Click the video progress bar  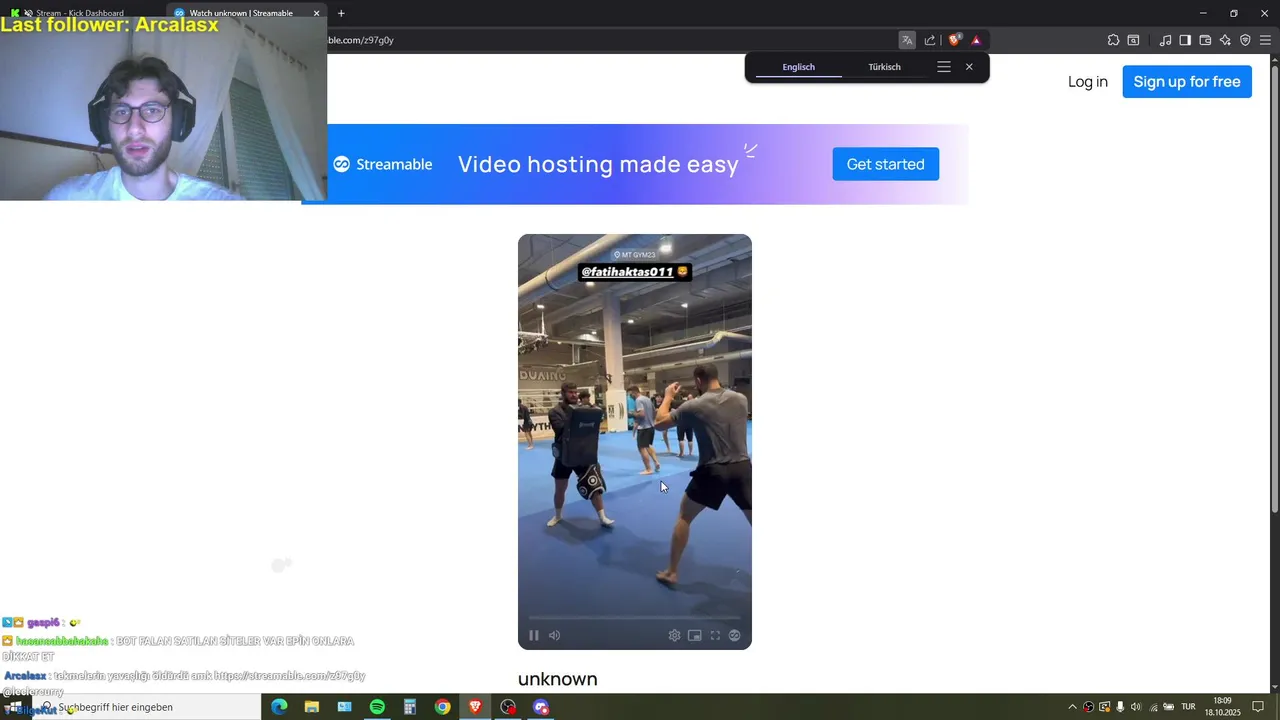pos(635,617)
